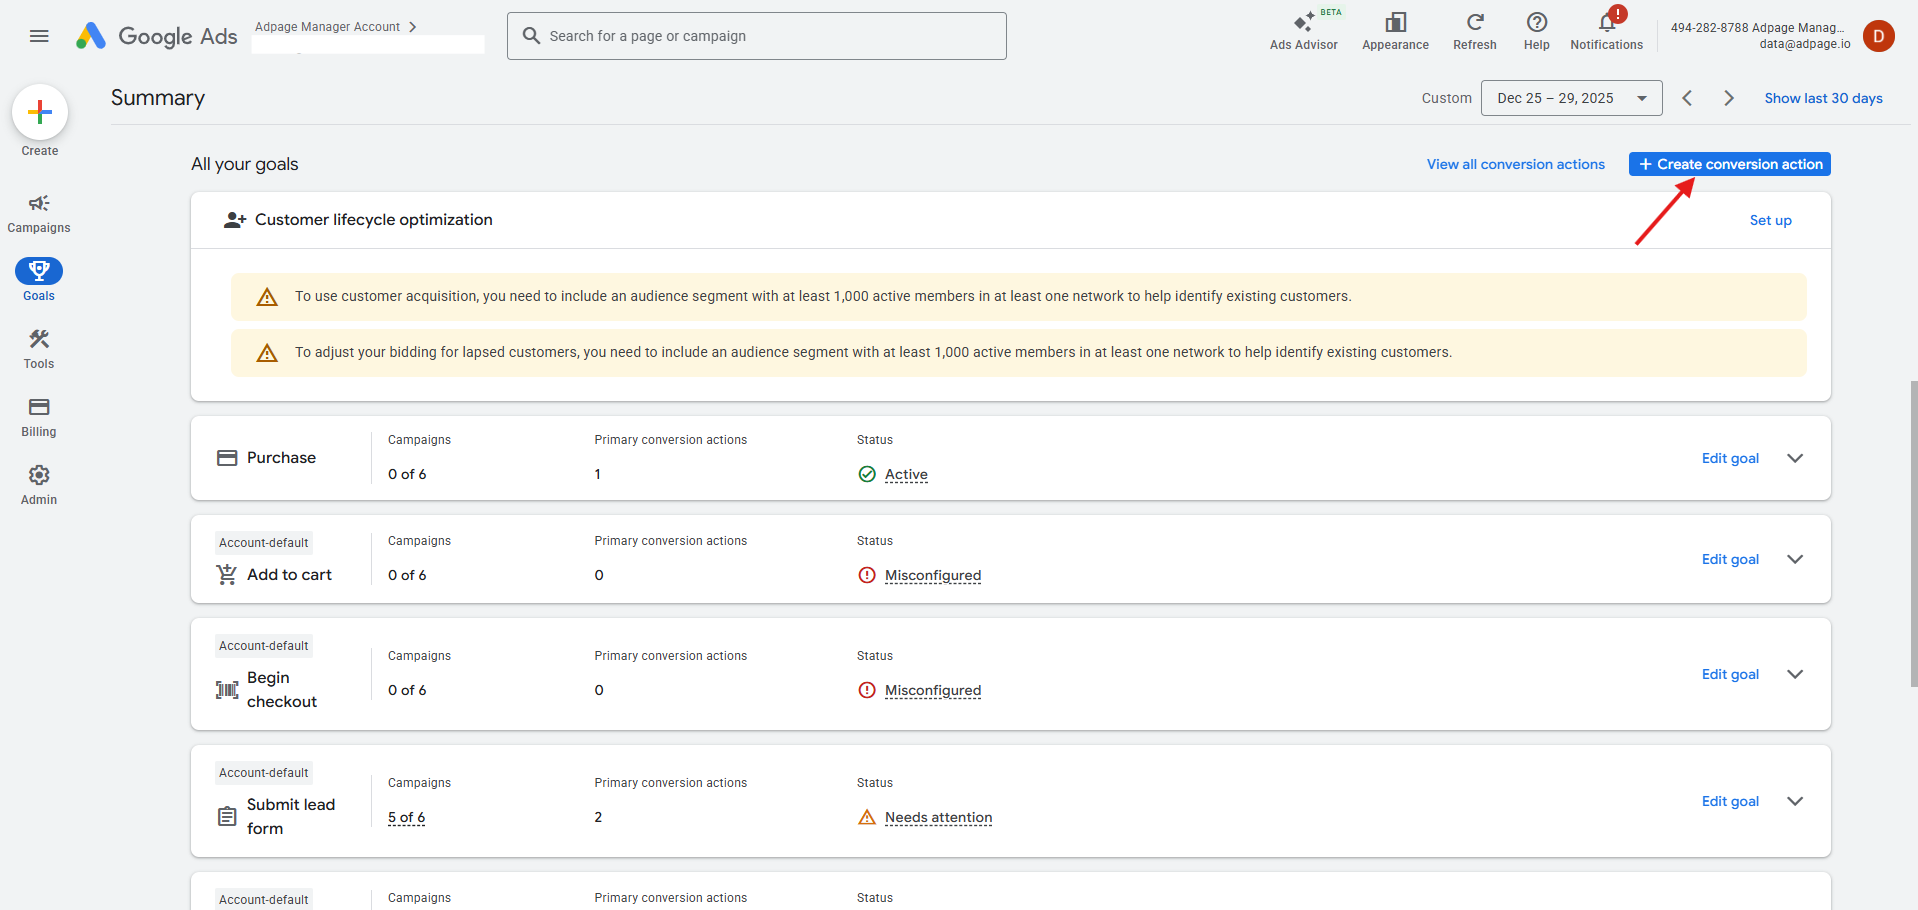Open Admin settings gear

(x=39, y=485)
